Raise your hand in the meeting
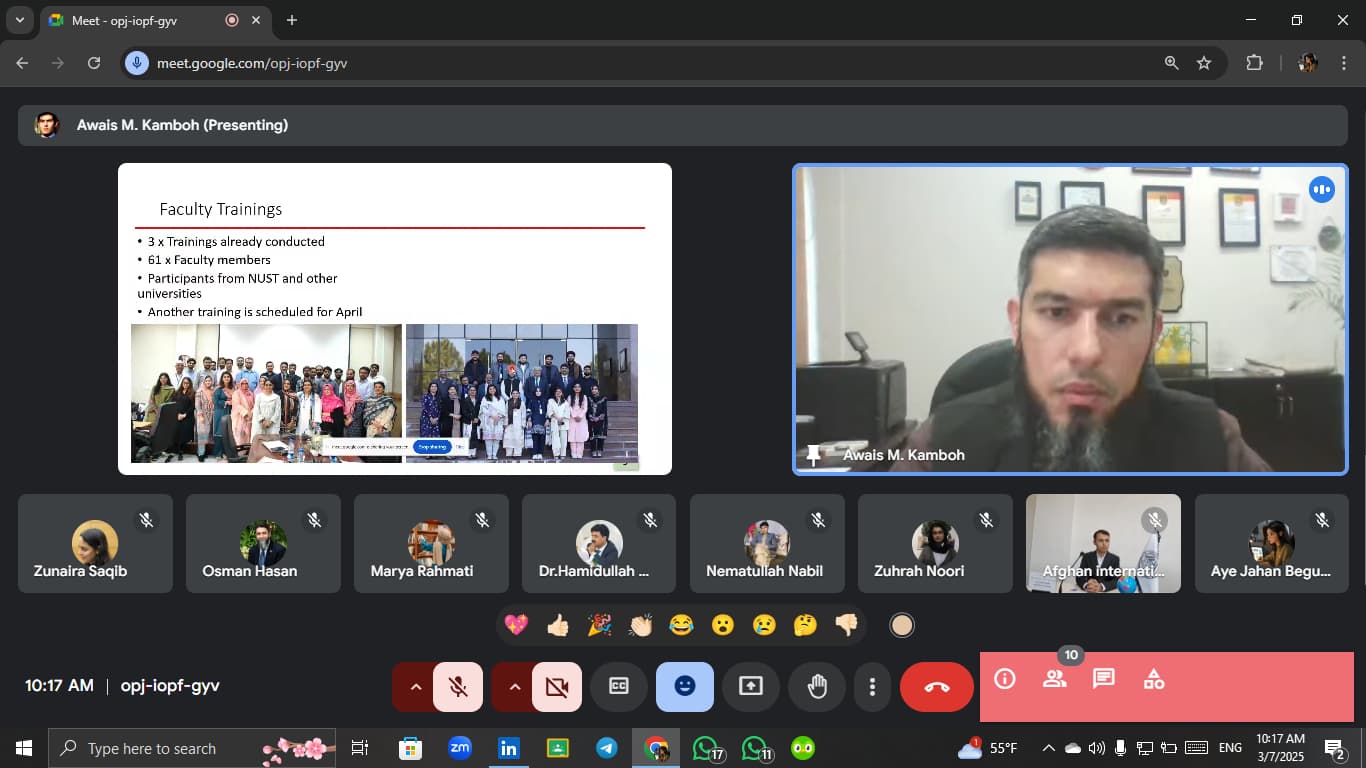 click(x=817, y=687)
